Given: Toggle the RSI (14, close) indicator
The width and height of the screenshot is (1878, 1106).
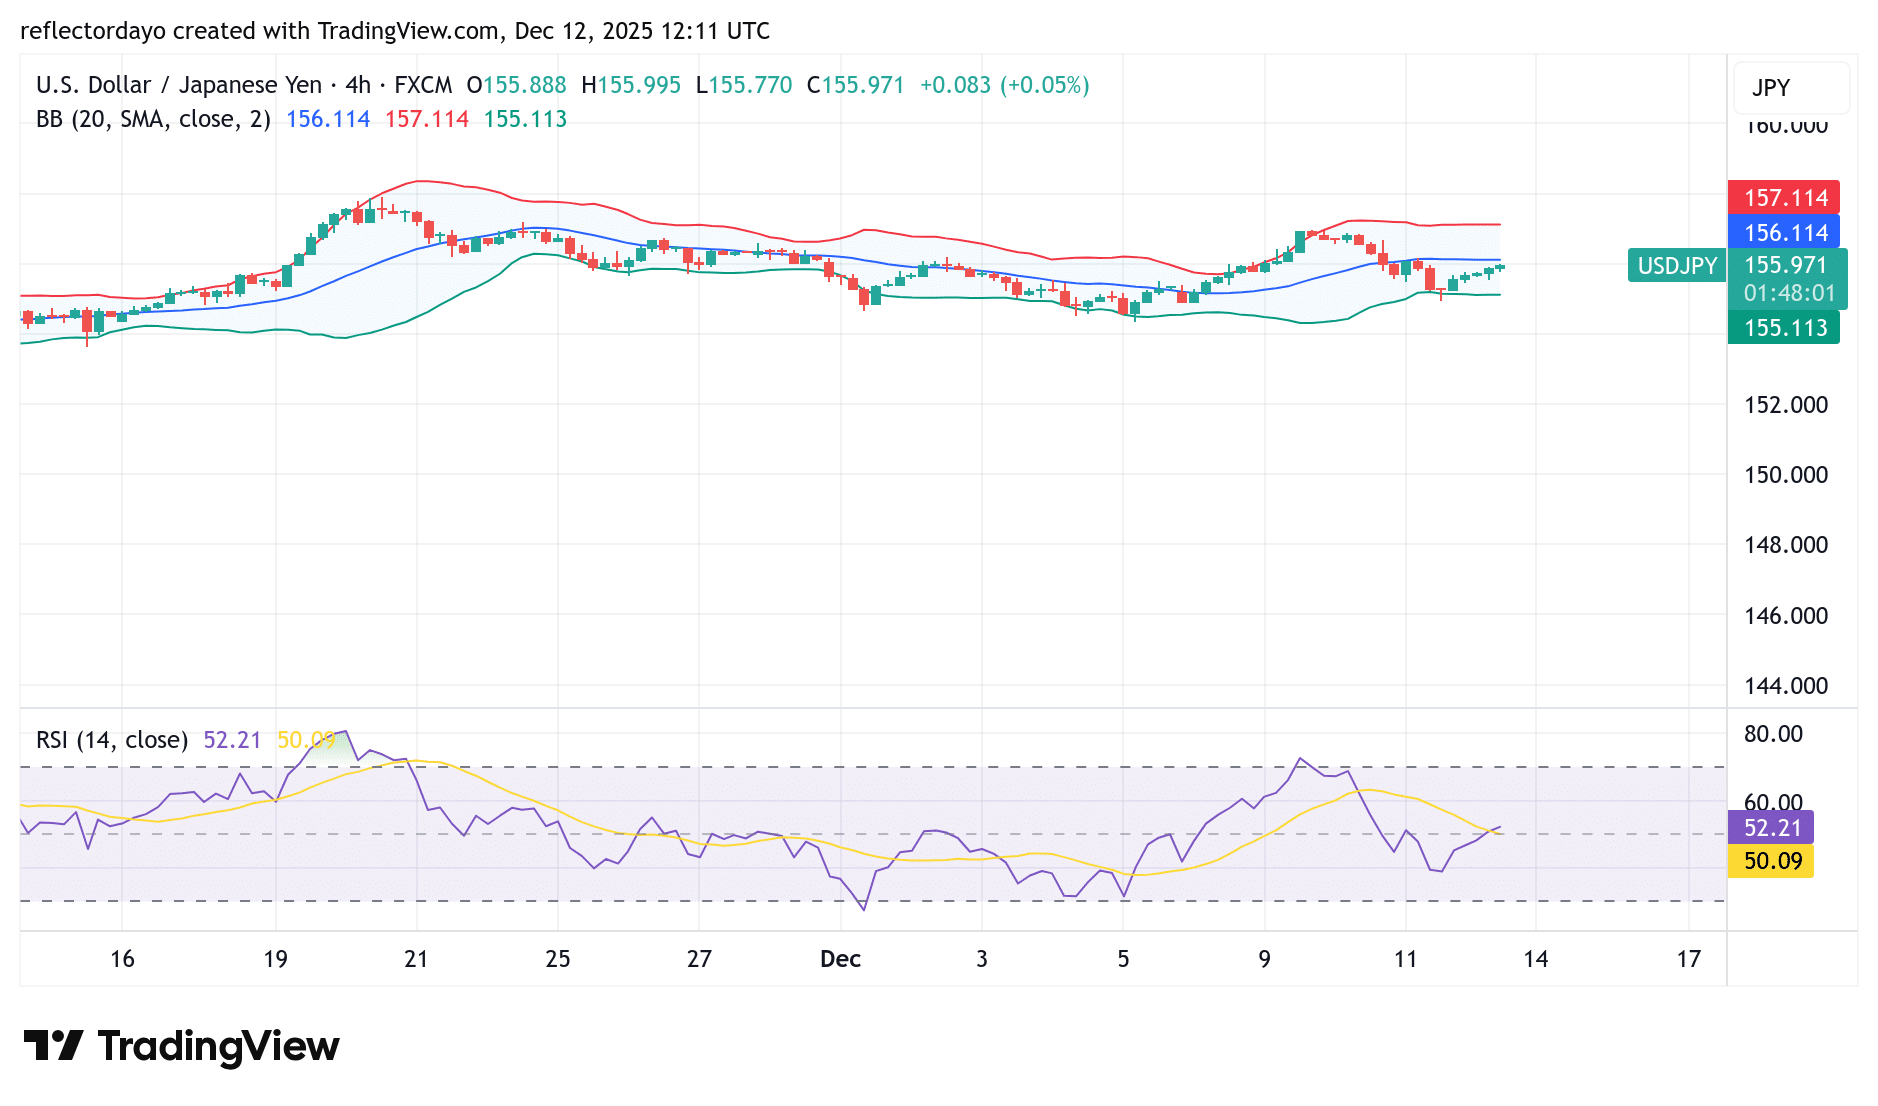Looking at the screenshot, I should tap(115, 740).
